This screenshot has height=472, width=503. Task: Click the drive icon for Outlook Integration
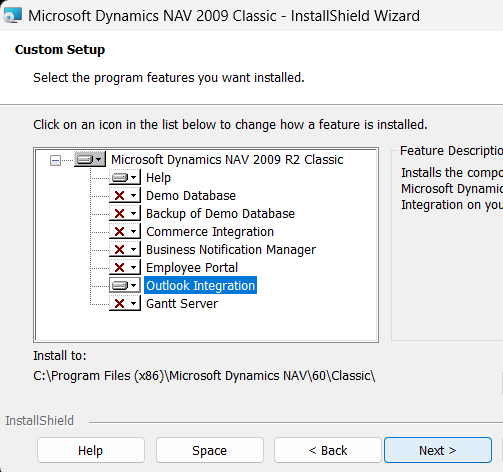(x=125, y=286)
